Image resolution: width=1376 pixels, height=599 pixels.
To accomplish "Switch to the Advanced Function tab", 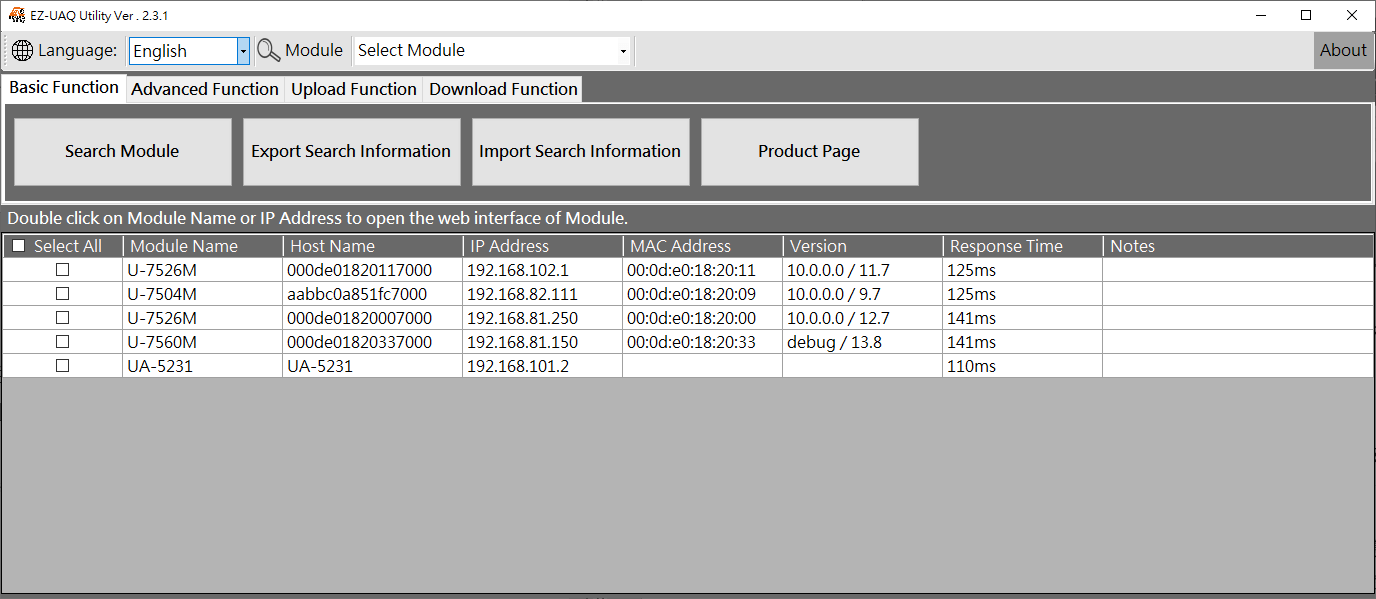I will click(x=204, y=89).
